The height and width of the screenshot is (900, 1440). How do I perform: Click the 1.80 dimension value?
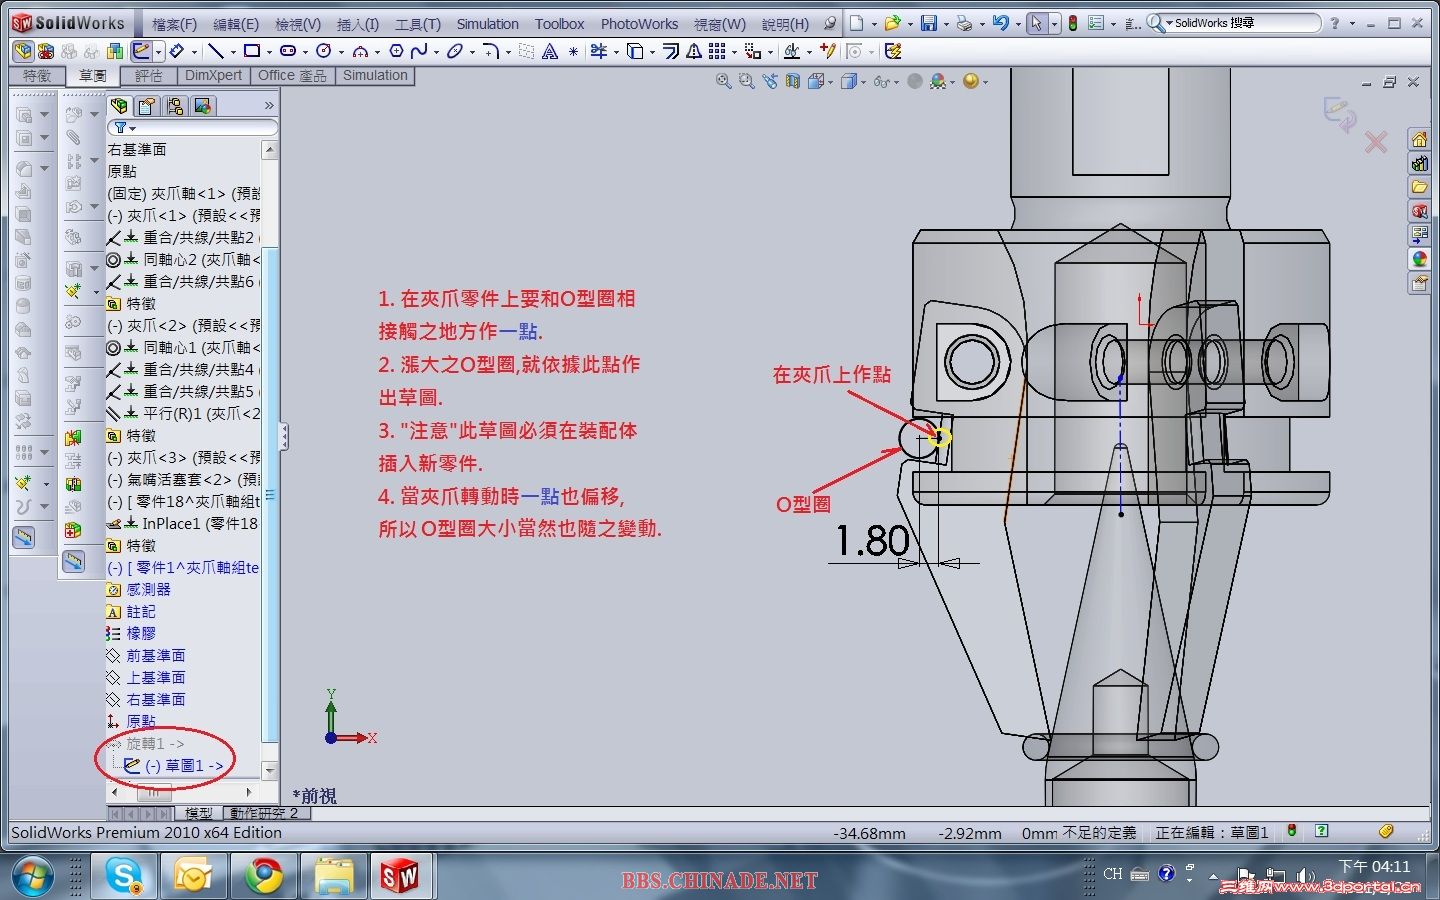pos(872,541)
